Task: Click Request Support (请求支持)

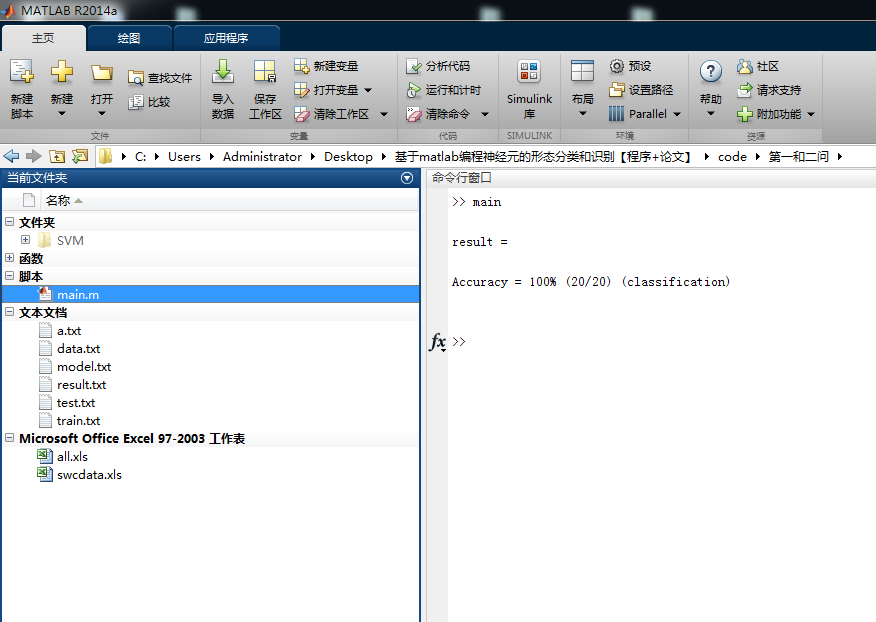Action: coord(769,90)
